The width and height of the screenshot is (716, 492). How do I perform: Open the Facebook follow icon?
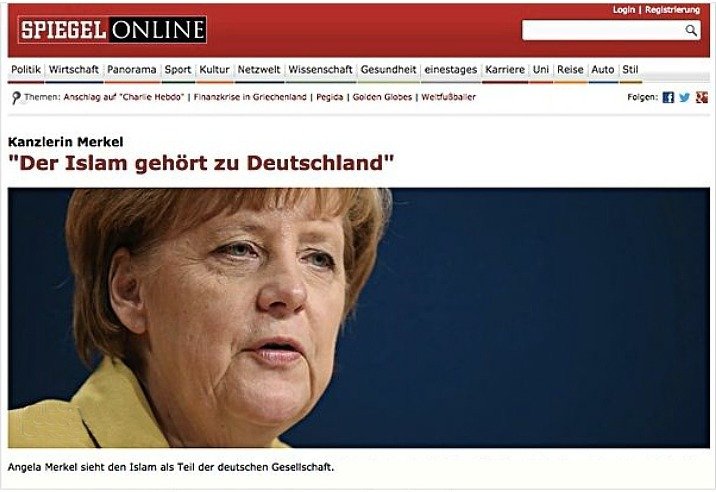668,97
